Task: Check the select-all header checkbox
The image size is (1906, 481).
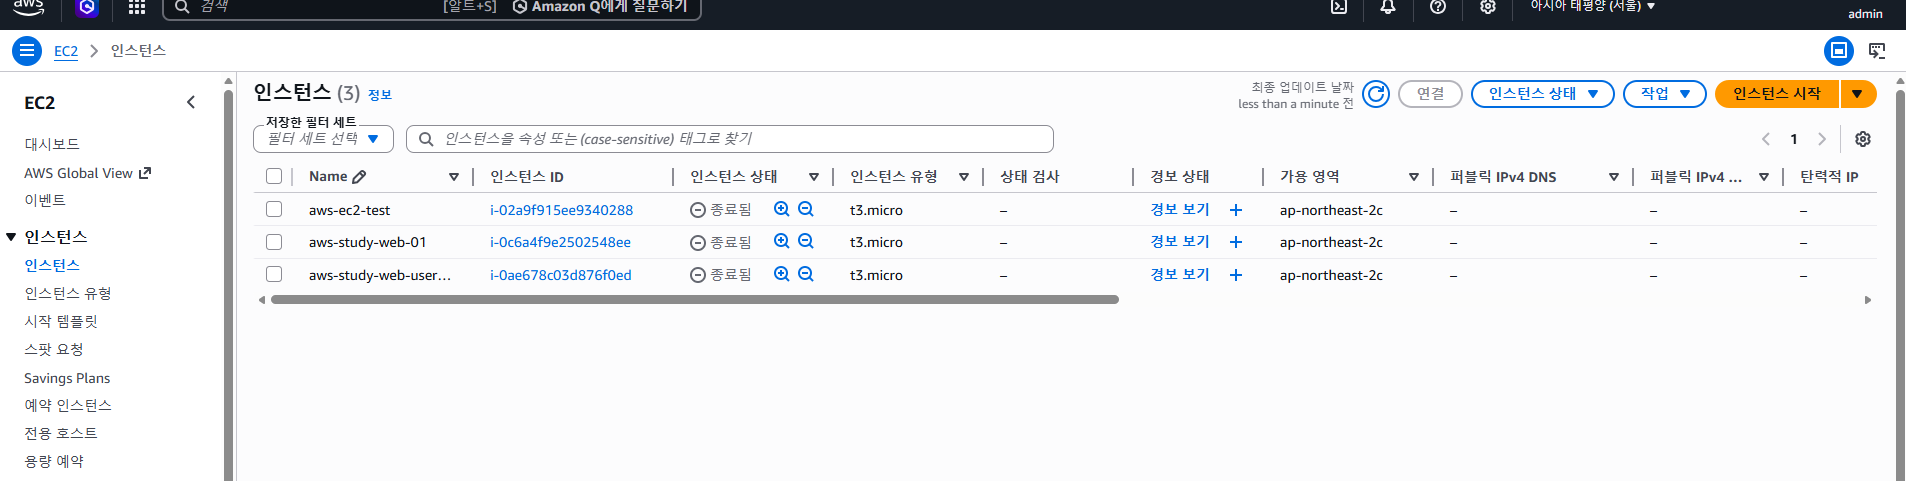Action: (274, 176)
